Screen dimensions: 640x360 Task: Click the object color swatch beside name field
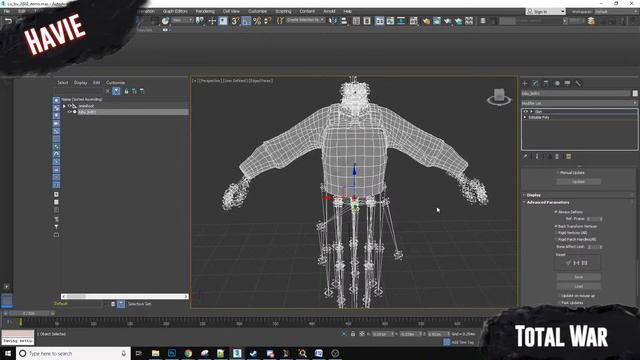click(x=635, y=93)
